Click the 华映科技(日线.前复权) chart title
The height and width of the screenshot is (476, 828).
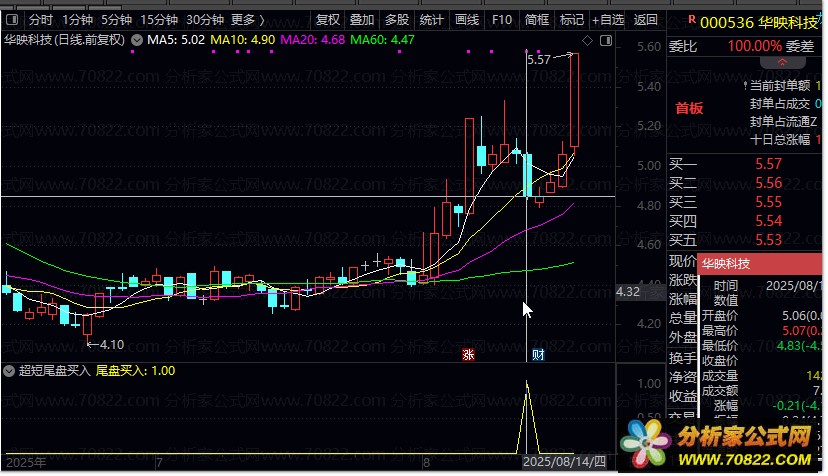(64, 40)
